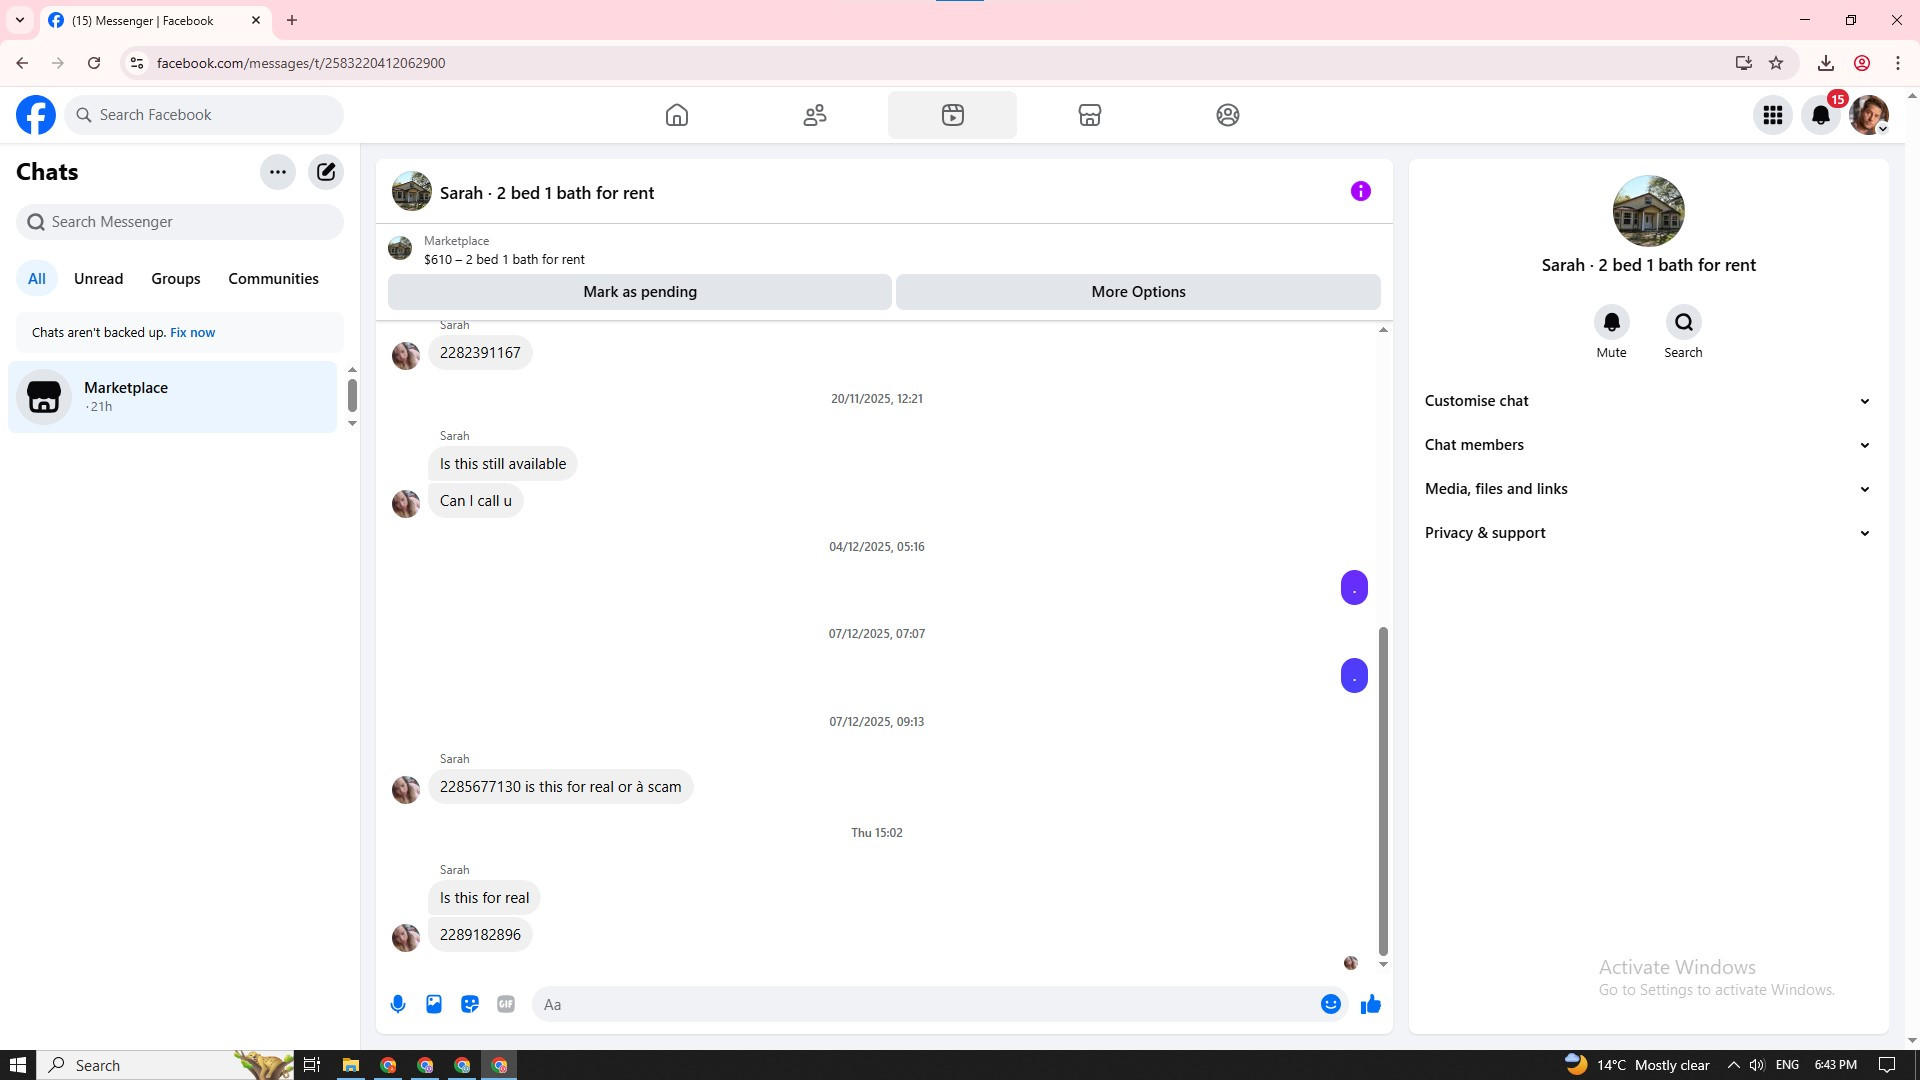Open the emoji picker in message box
The width and height of the screenshot is (1920, 1080).
[1330, 1004]
